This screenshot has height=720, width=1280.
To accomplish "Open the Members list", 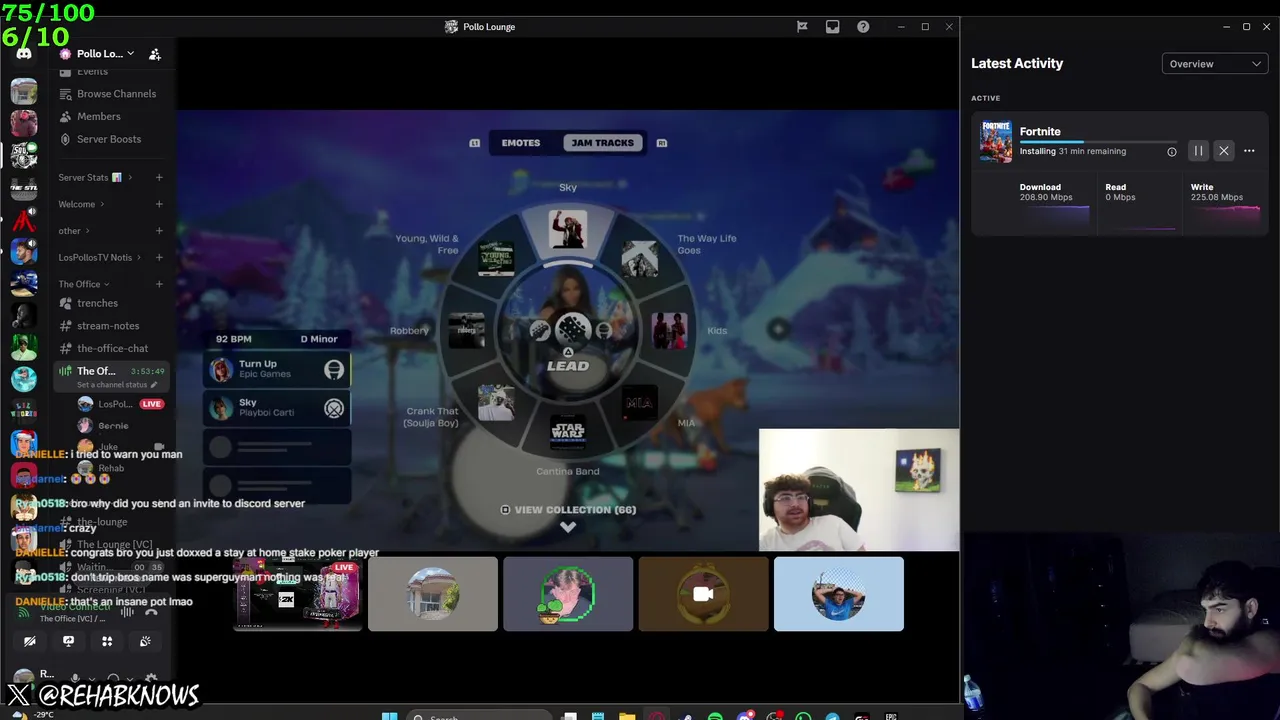I will [90, 116].
